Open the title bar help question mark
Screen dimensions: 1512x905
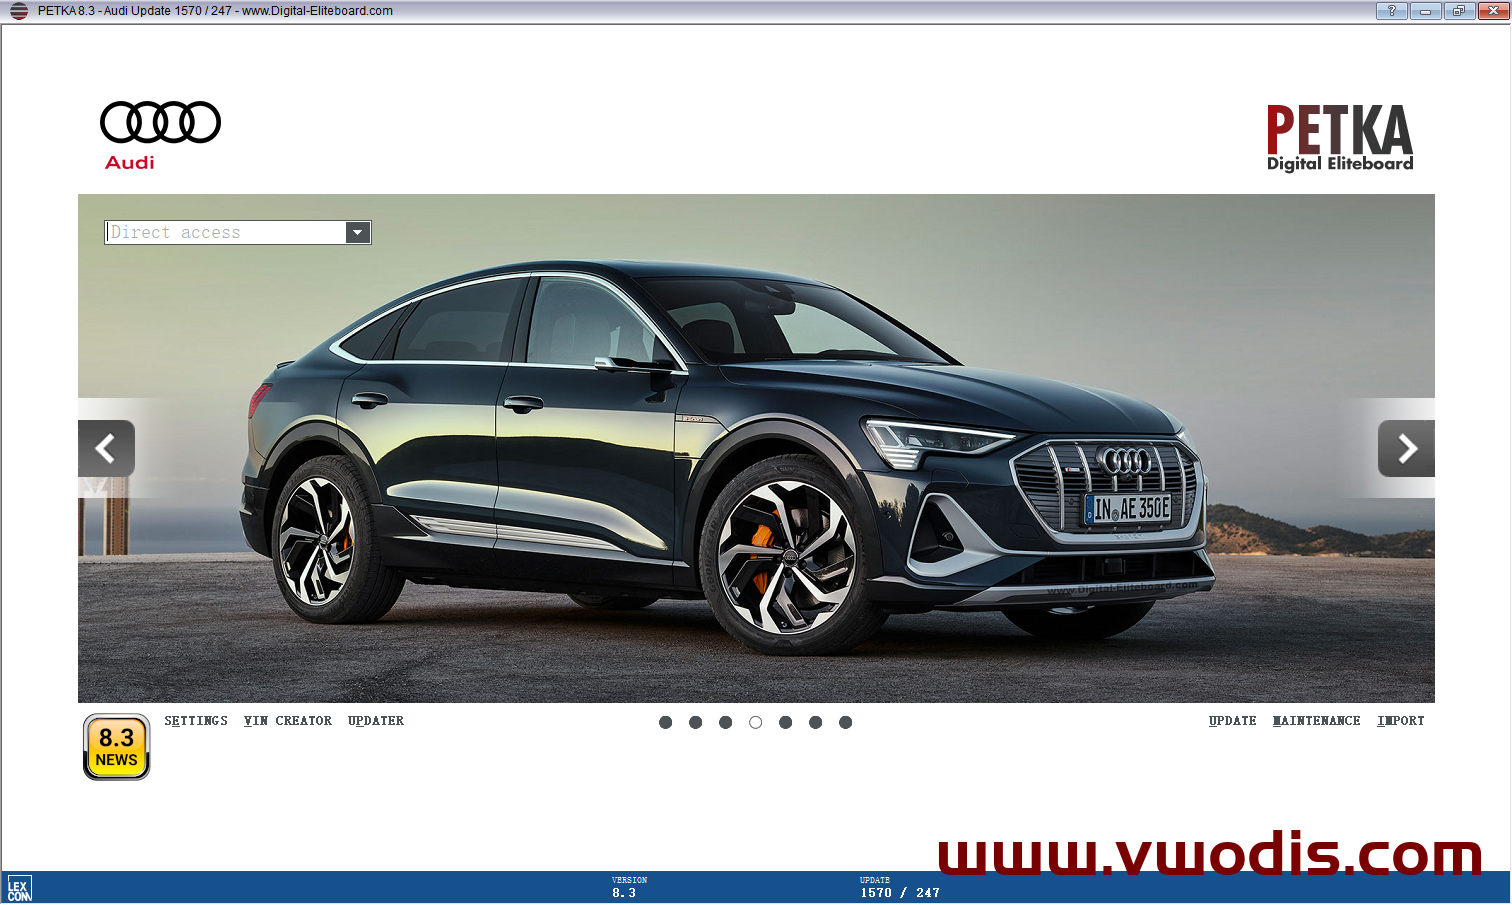[1391, 11]
